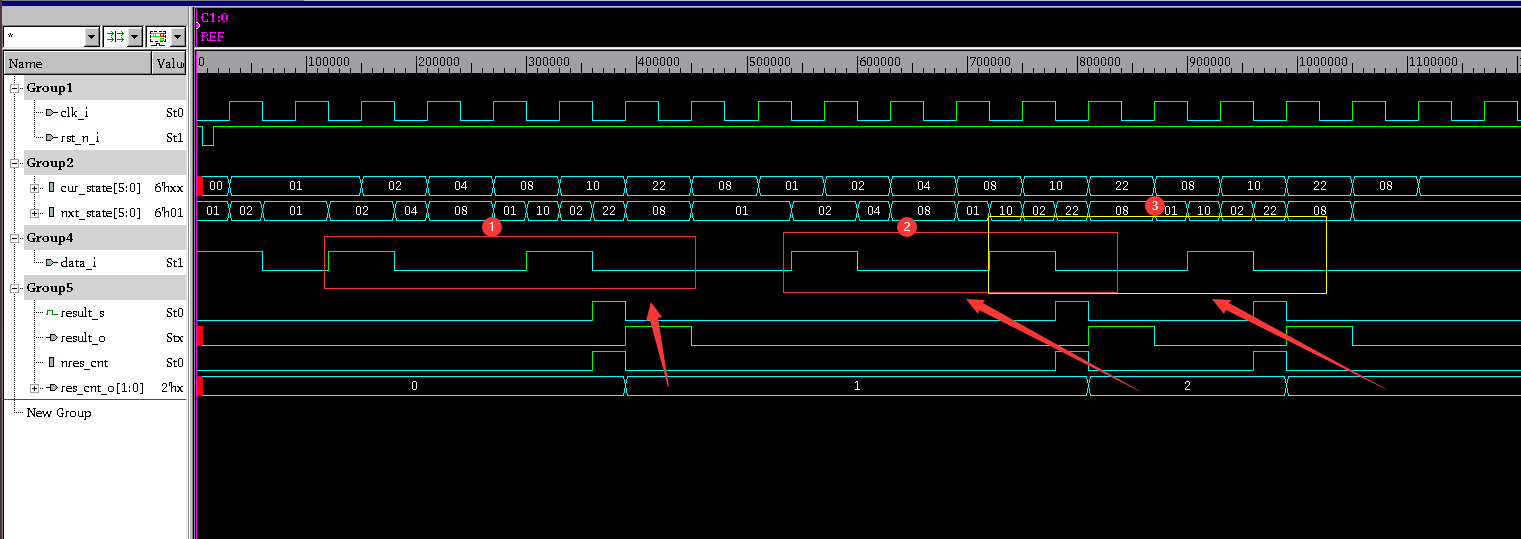This screenshot has width=1521, height=539.
Task: Click the 6'h01 value of nxt_state
Action: point(169,212)
